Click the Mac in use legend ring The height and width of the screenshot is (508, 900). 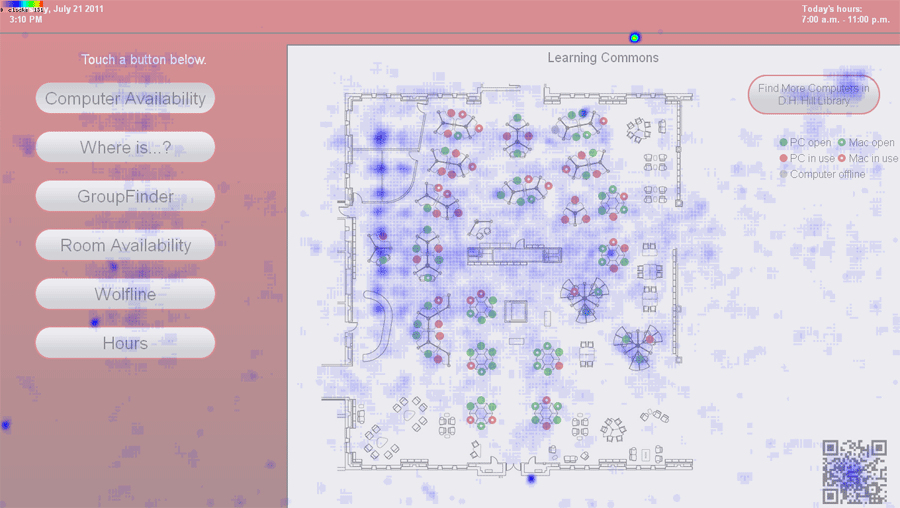pos(841,158)
